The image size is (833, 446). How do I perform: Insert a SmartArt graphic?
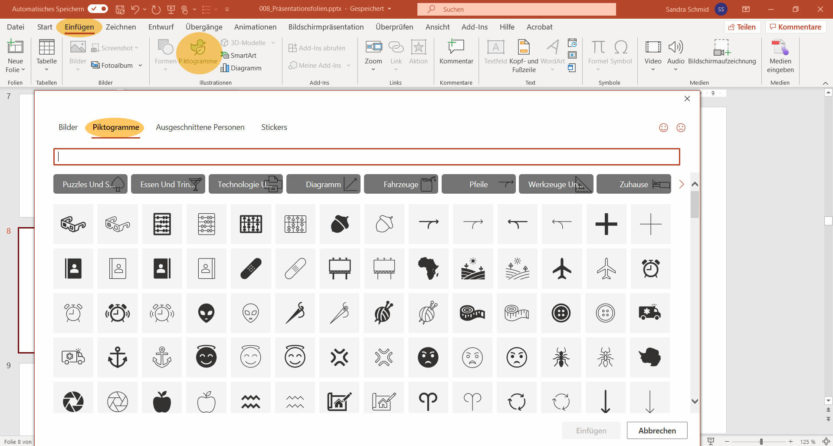(239, 55)
